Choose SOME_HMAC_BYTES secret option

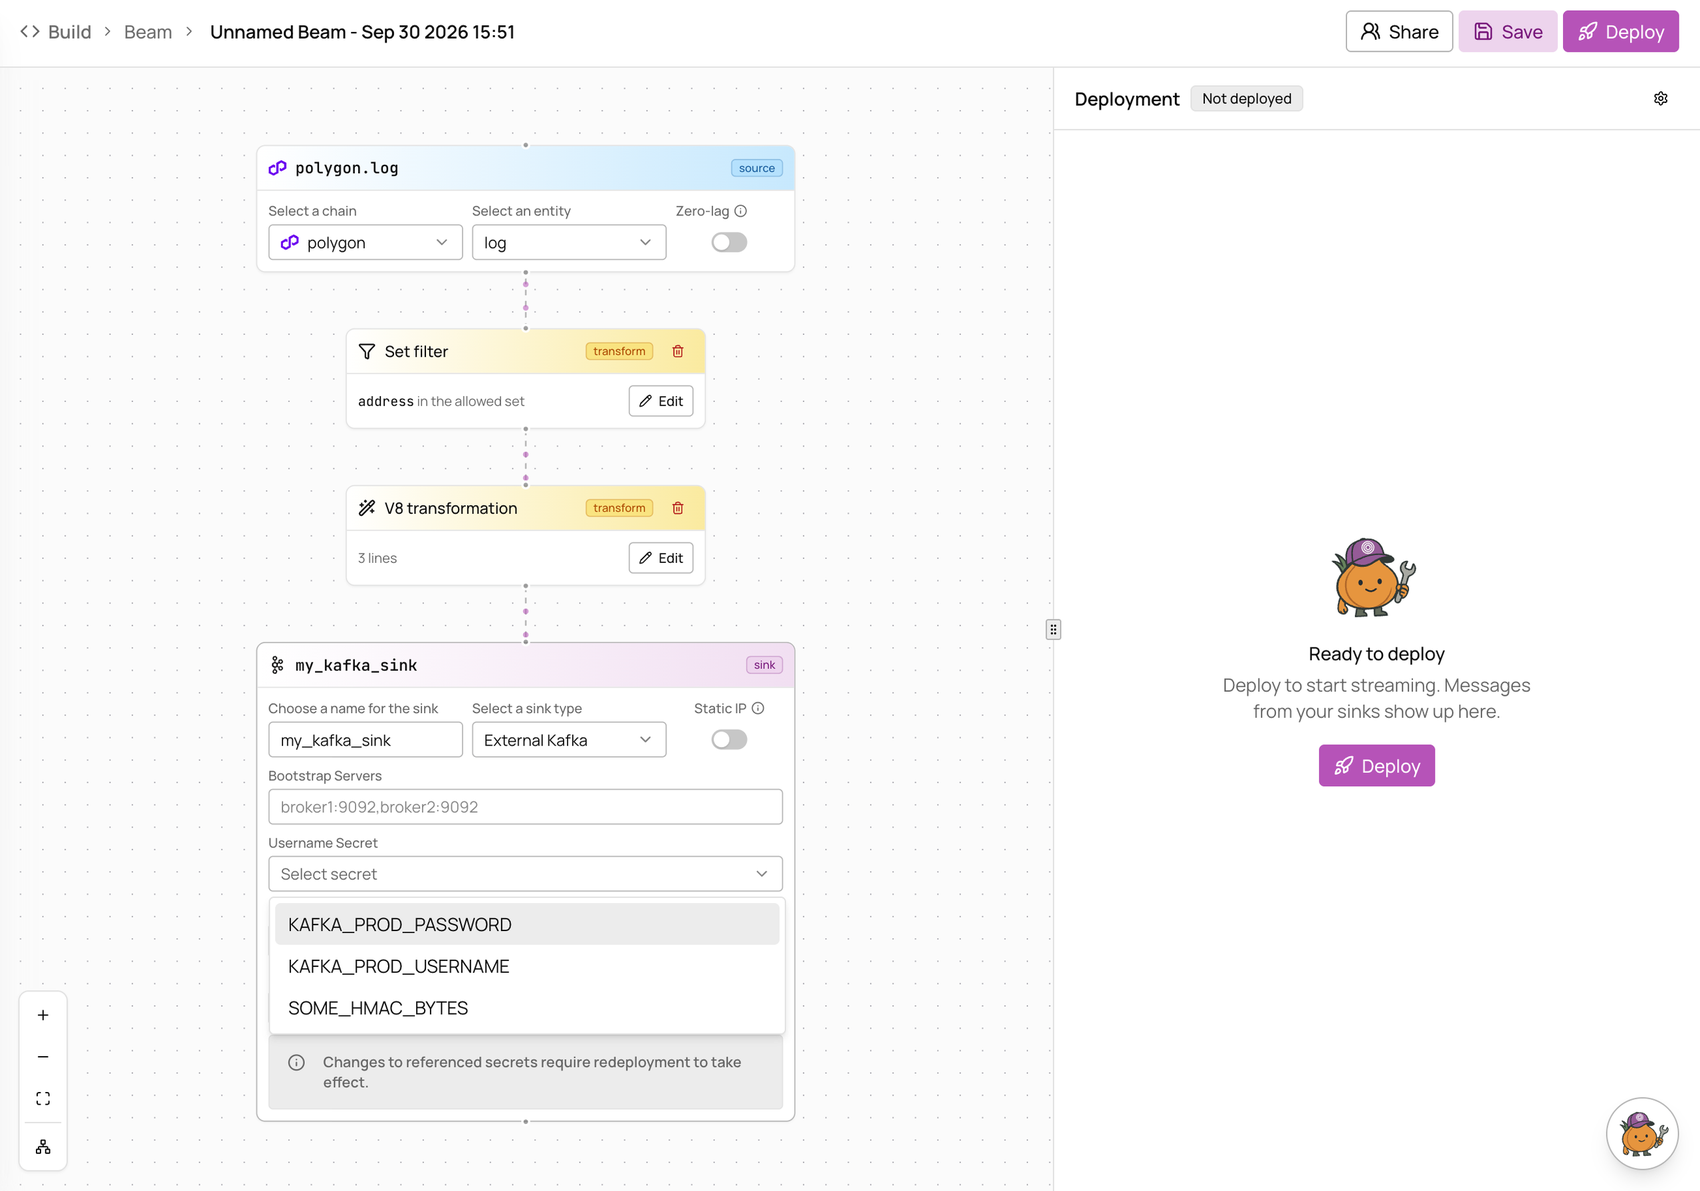pos(526,1008)
